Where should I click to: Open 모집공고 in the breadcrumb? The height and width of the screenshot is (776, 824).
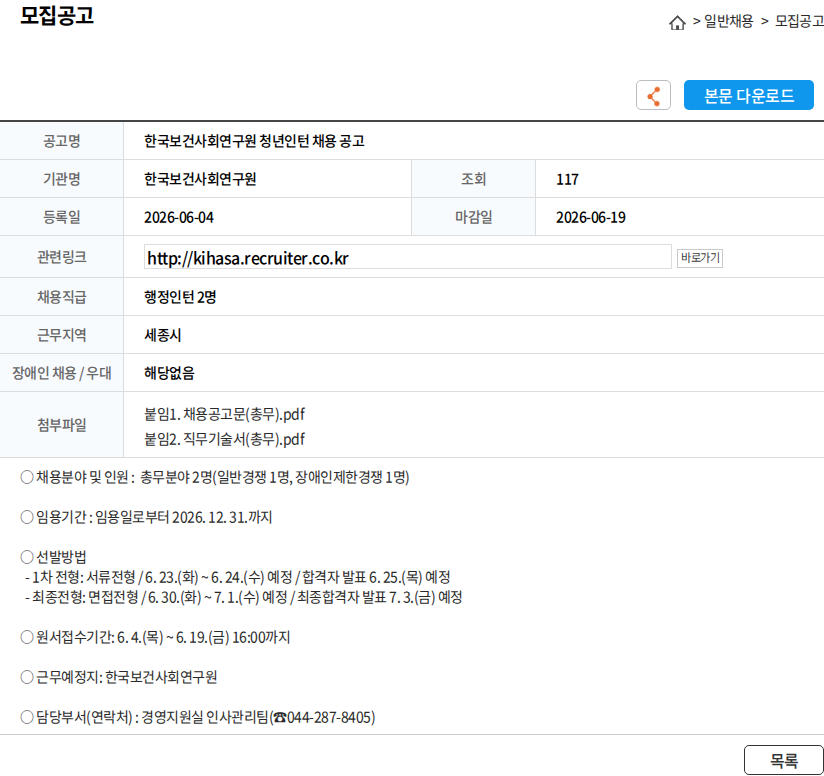799,21
